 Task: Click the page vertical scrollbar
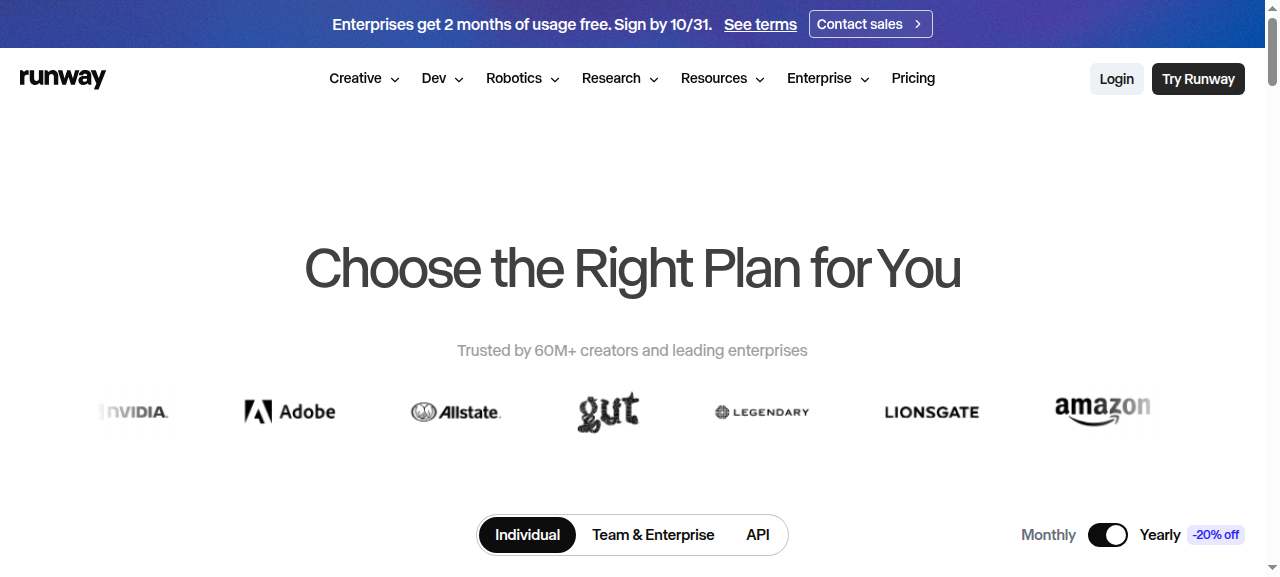[x=1273, y=288]
